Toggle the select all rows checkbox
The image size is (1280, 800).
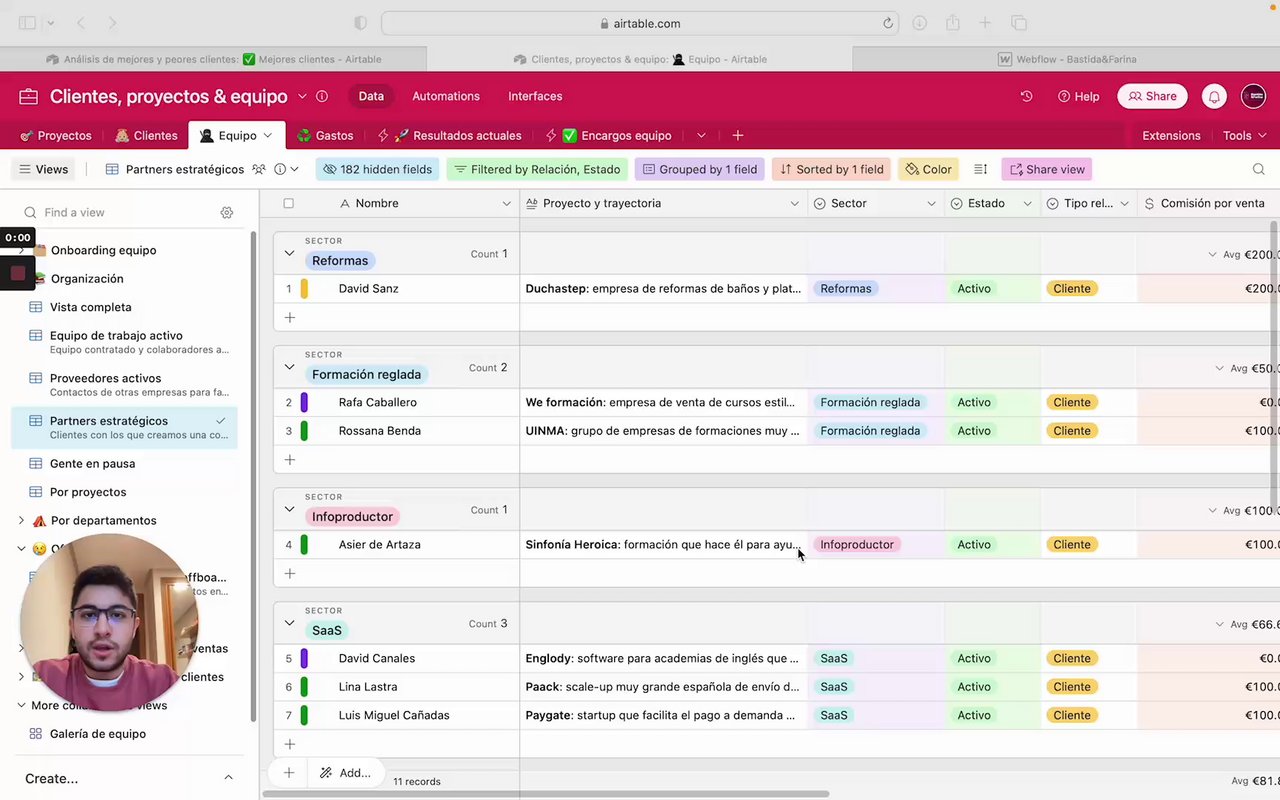click(x=288, y=203)
